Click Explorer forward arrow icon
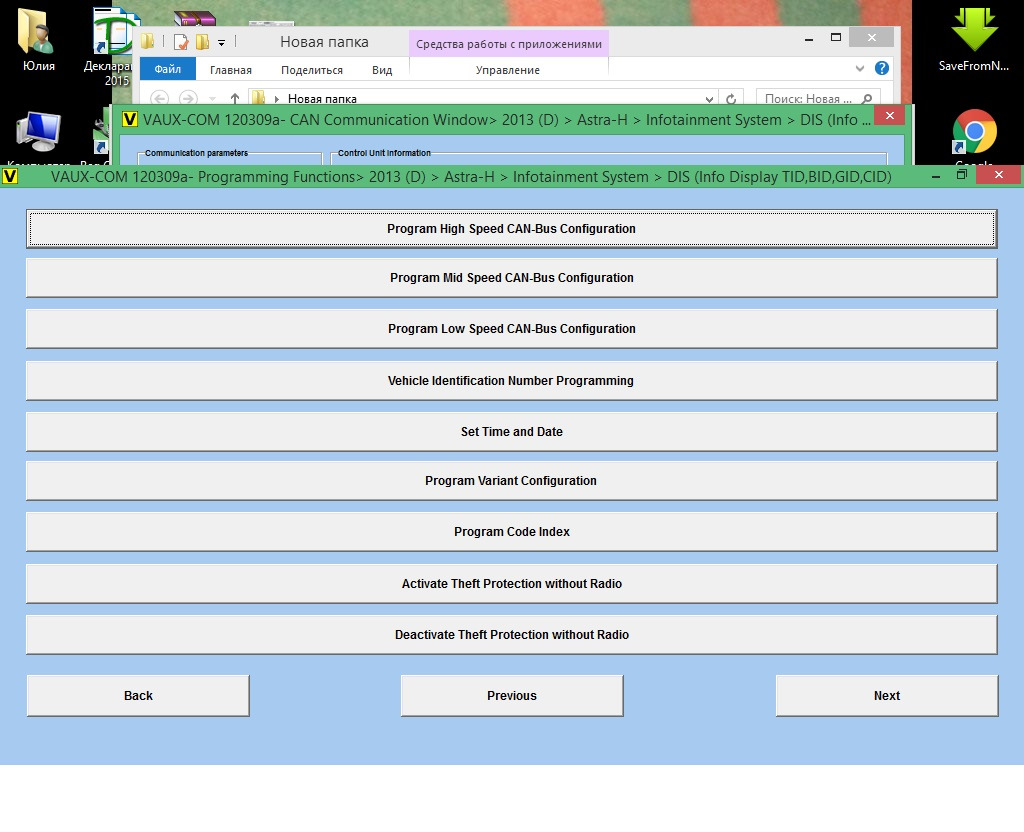1024x832 pixels. coord(188,99)
